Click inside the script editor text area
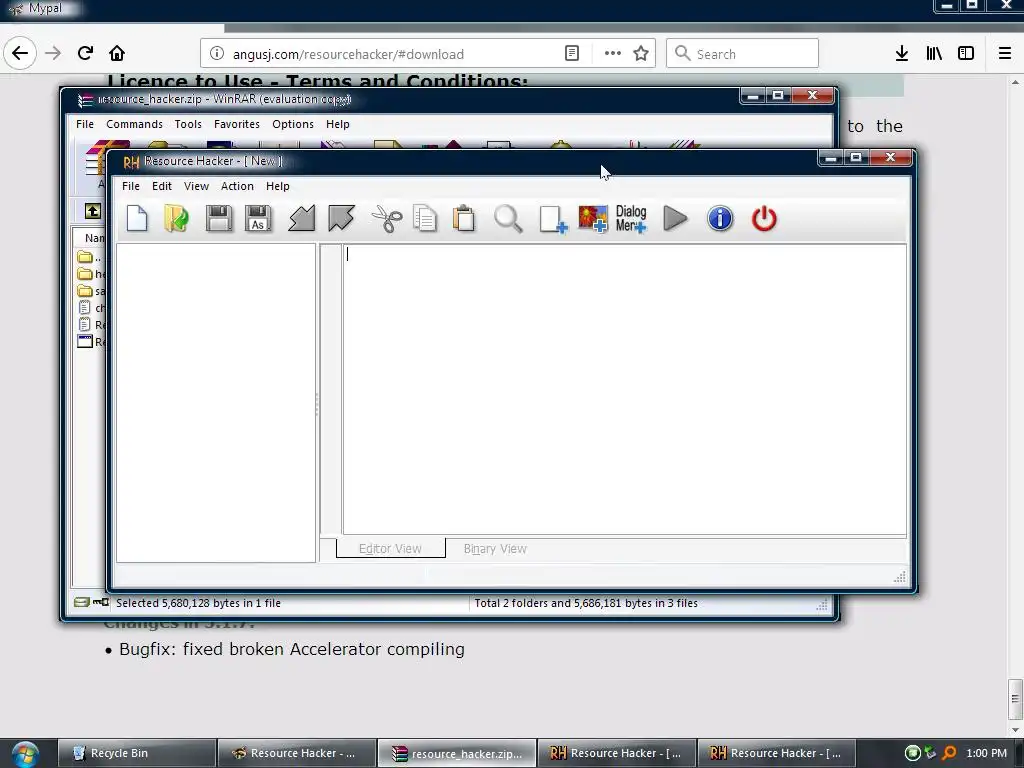This screenshot has width=1024, height=768. coord(624,390)
